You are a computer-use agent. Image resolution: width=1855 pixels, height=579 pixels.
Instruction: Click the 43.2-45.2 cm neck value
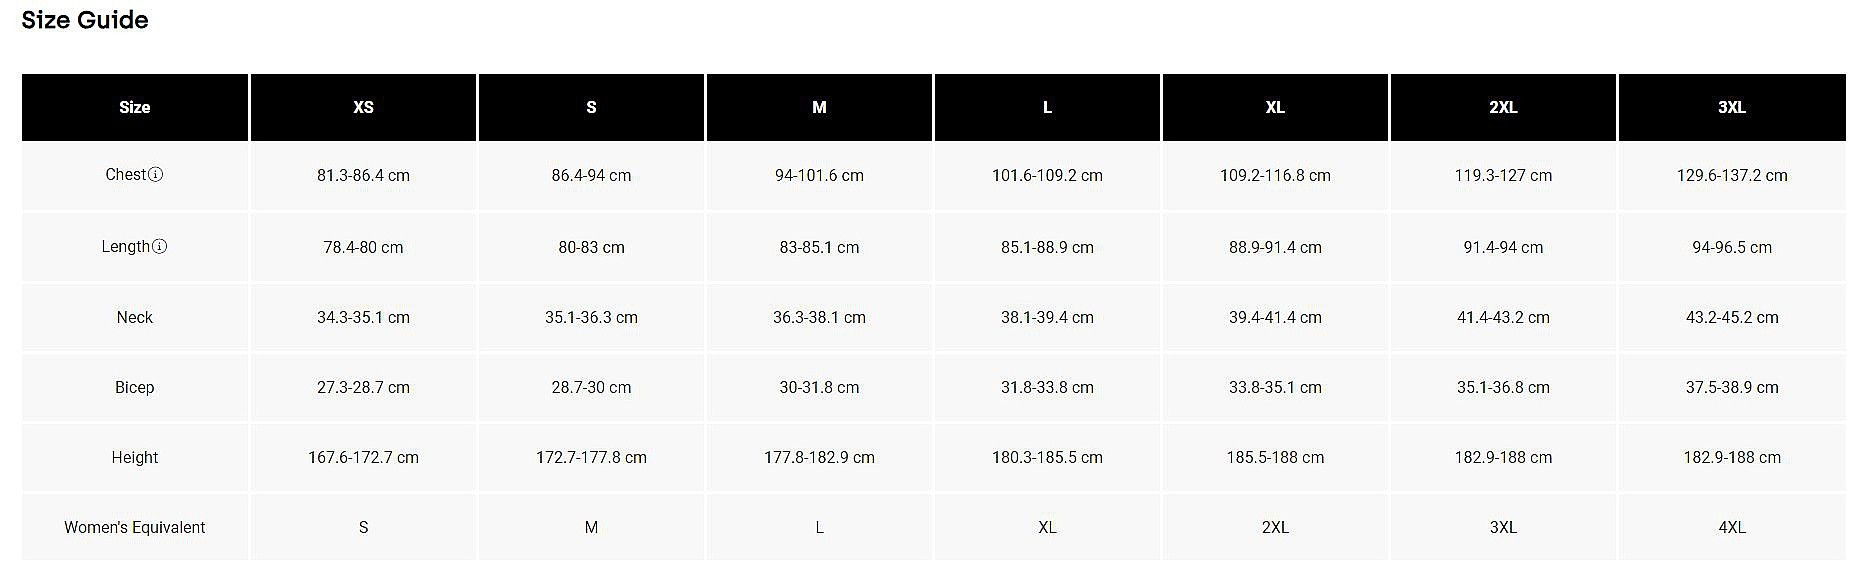(1731, 317)
